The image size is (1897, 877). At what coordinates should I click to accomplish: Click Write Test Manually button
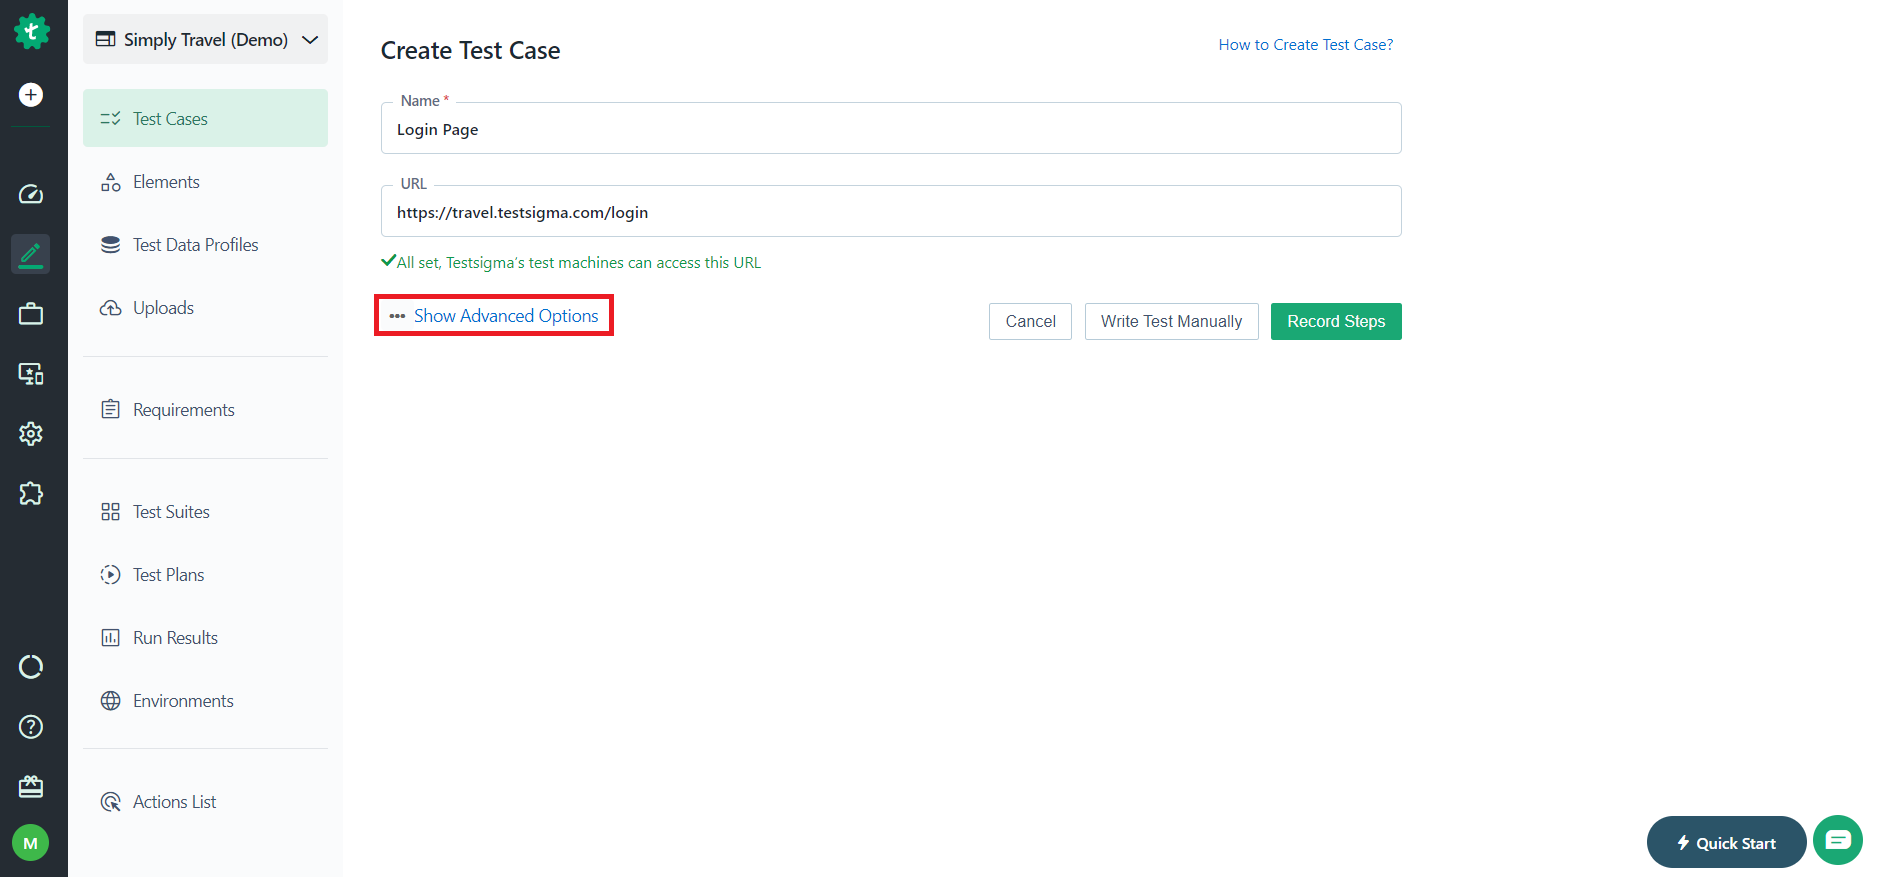coord(1171,321)
